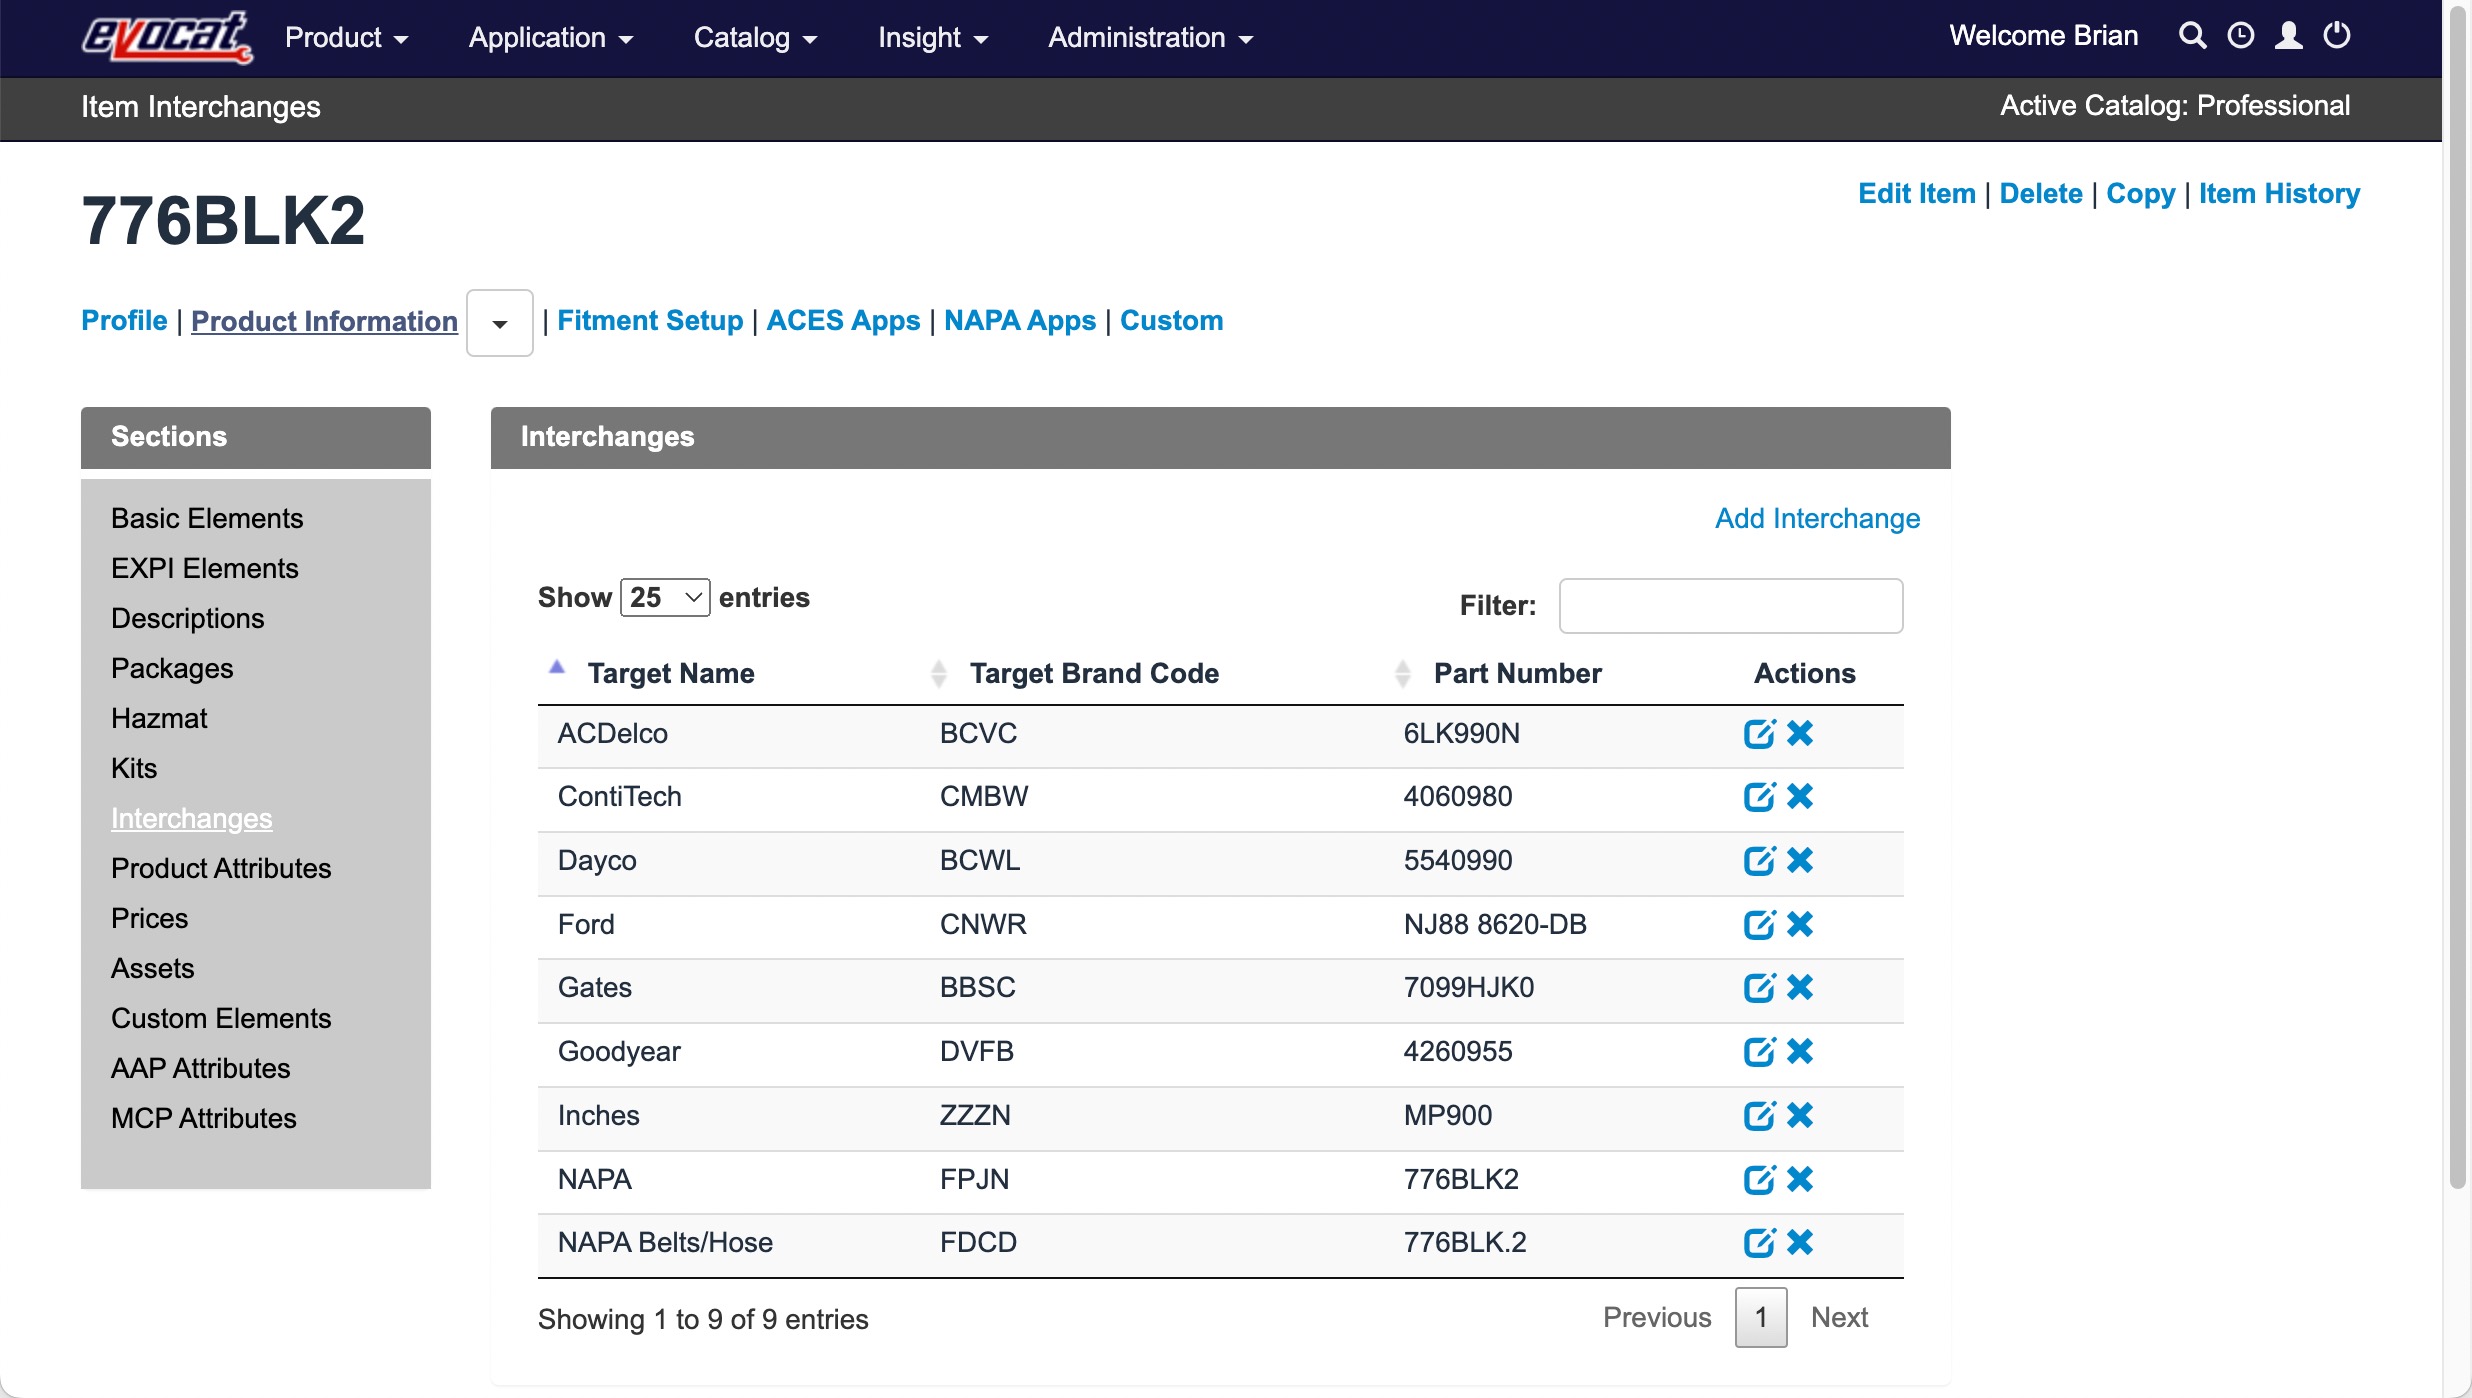The image size is (2472, 1398).
Task: Go to the Profile tab
Action: click(x=124, y=320)
